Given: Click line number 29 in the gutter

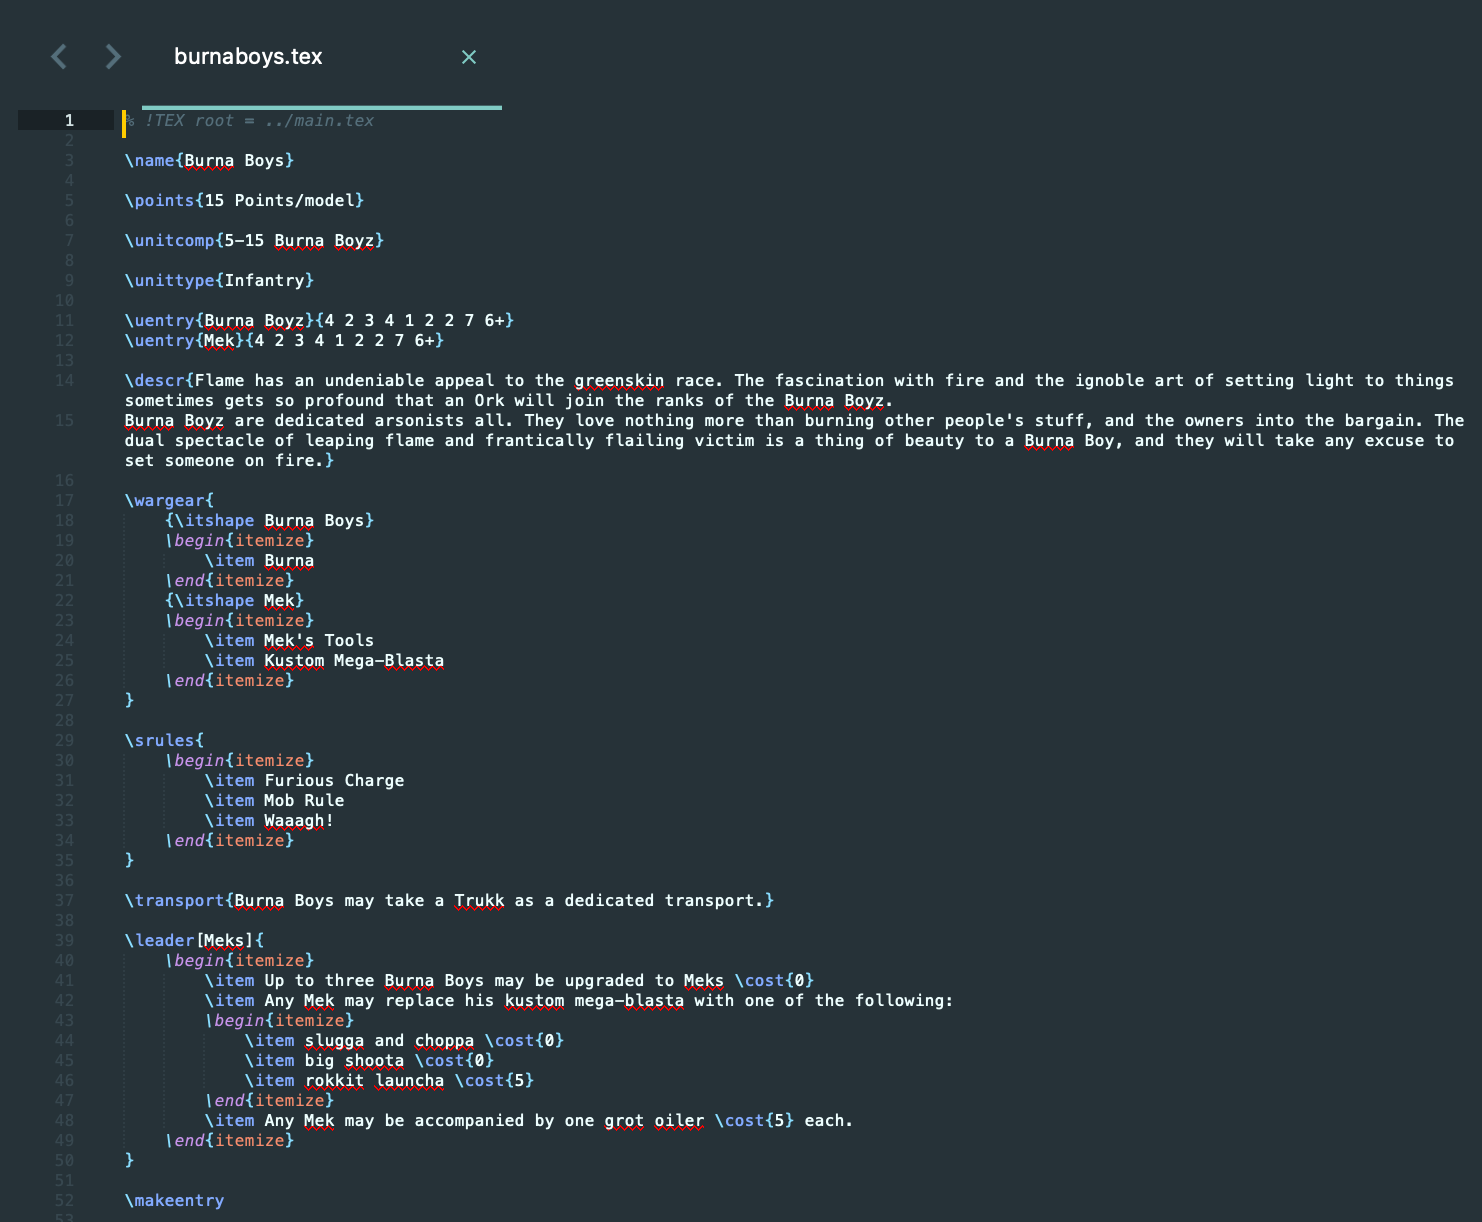Looking at the screenshot, I should (64, 741).
